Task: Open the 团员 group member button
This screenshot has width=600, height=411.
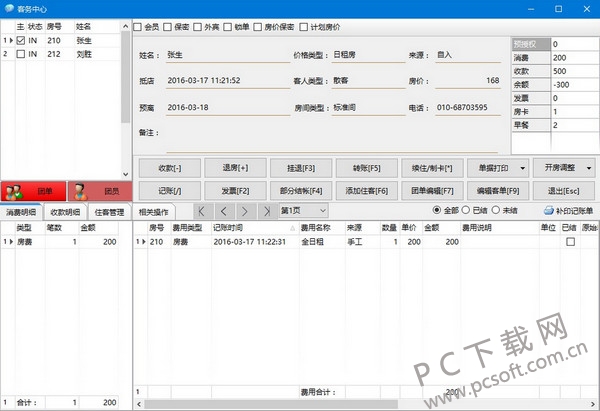Action: pos(100,191)
